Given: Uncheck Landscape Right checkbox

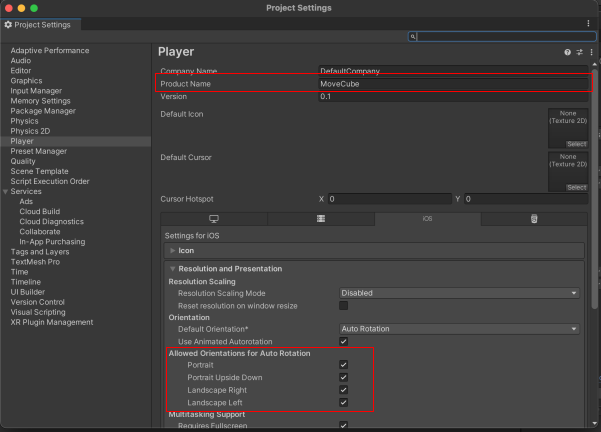Looking at the screenshot, I should click(343, 390).
